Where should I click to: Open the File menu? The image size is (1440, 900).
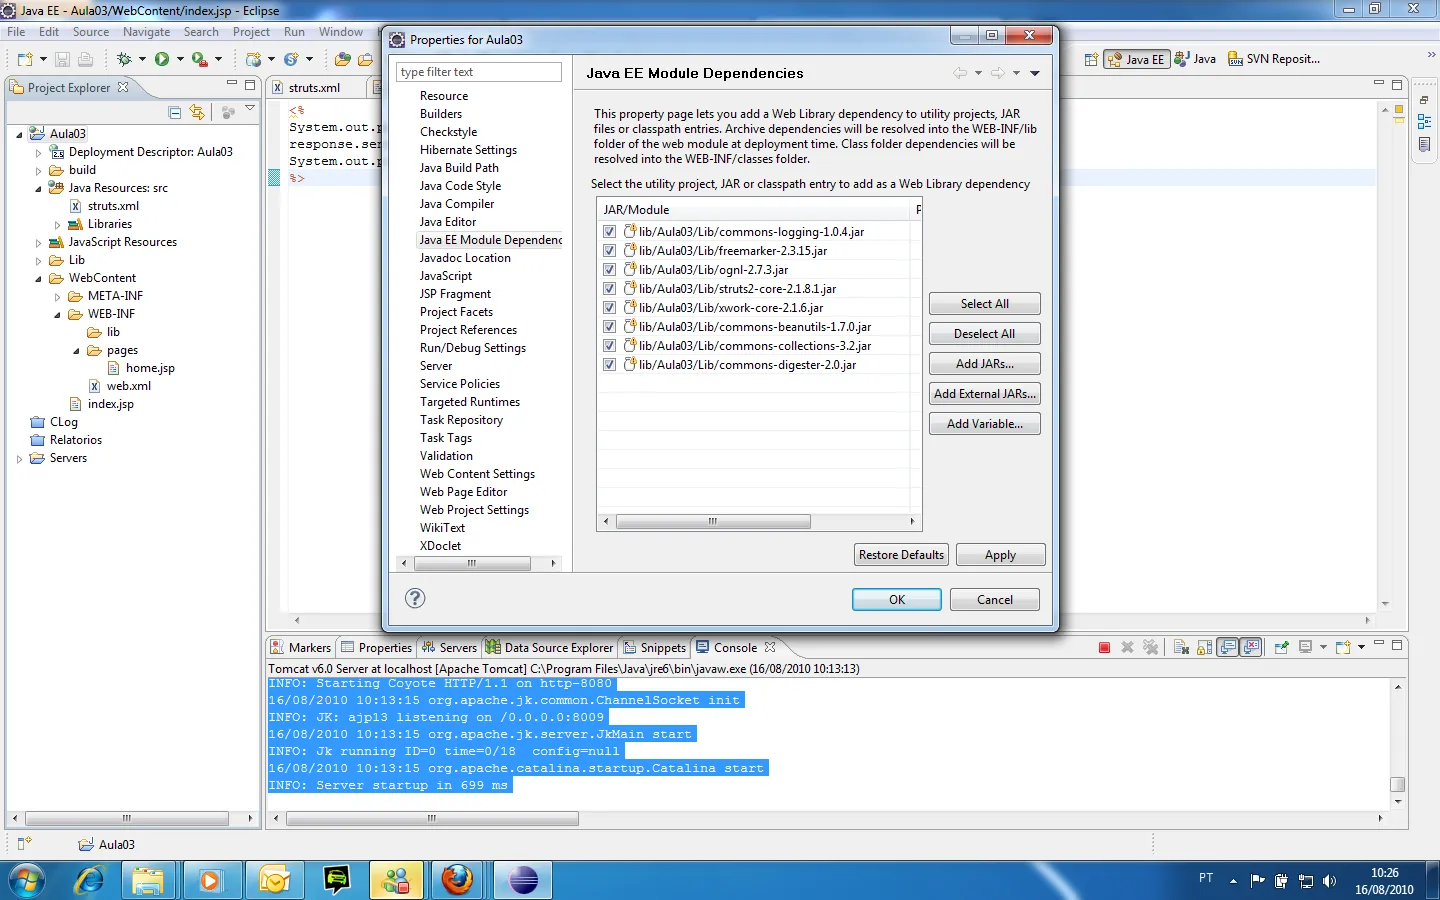click(16, 32)
